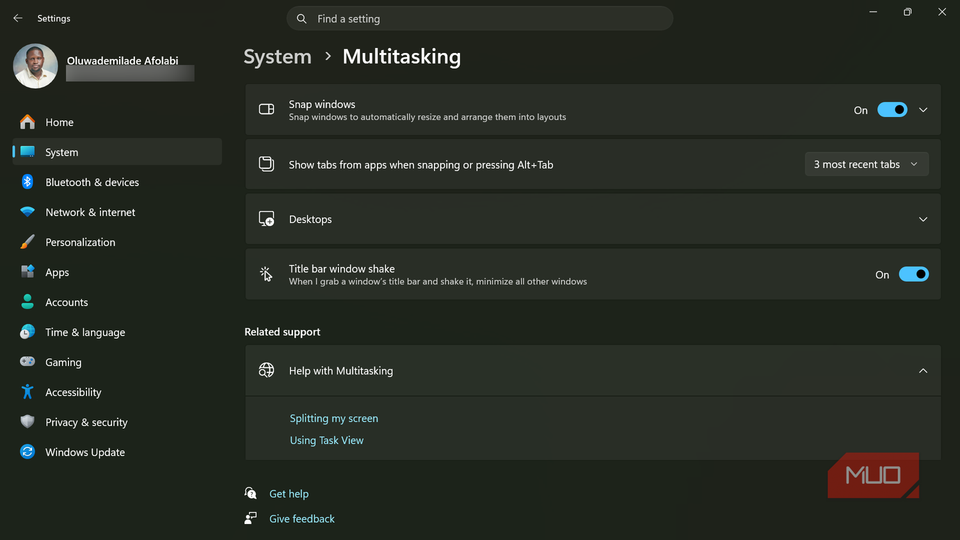960x540 pixels.
Task: Select Personalization in the sidebar
Action: coord(117,242)
